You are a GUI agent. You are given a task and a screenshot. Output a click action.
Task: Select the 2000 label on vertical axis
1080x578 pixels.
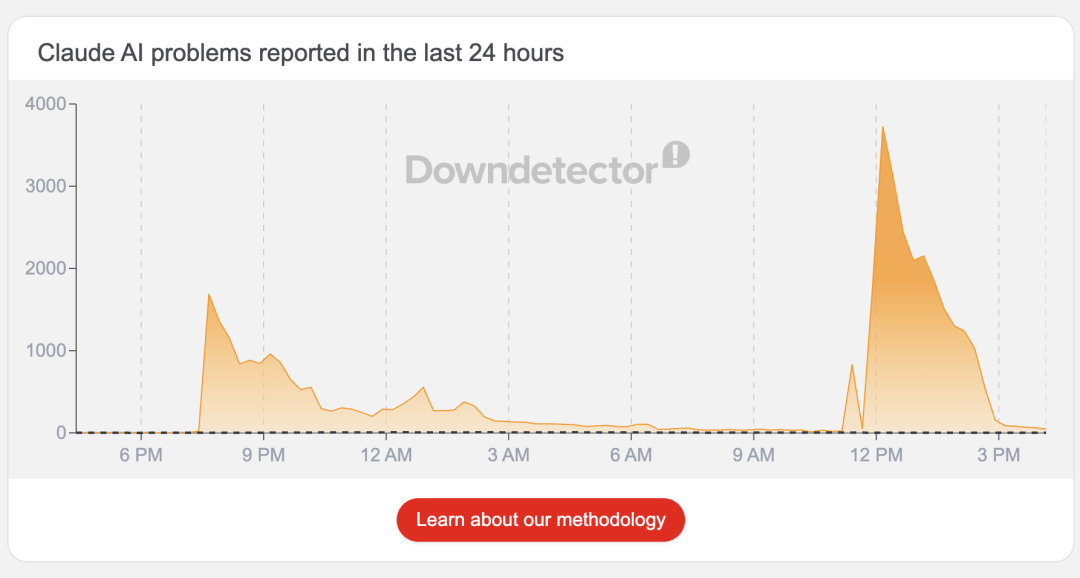[x=46, y=268]
